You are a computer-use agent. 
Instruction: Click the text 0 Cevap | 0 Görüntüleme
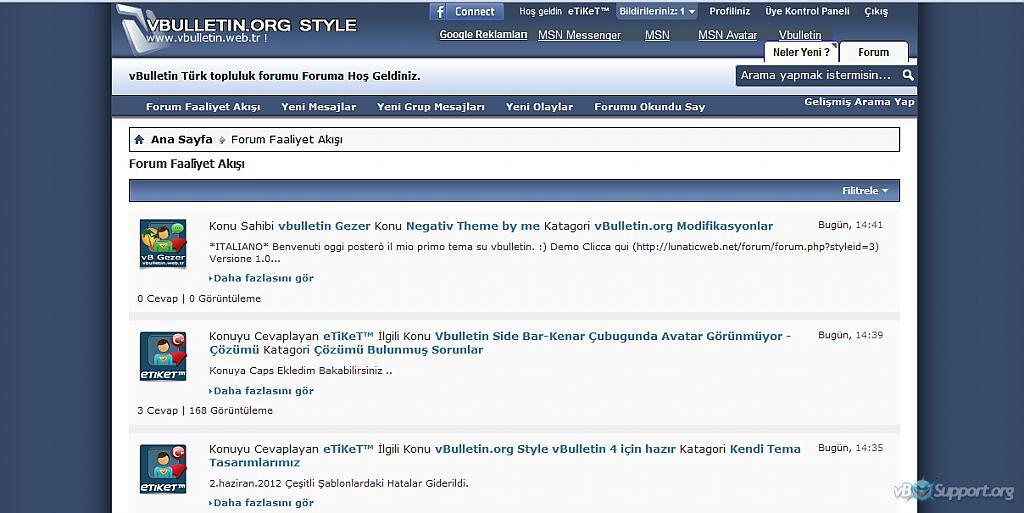(199, 298)
